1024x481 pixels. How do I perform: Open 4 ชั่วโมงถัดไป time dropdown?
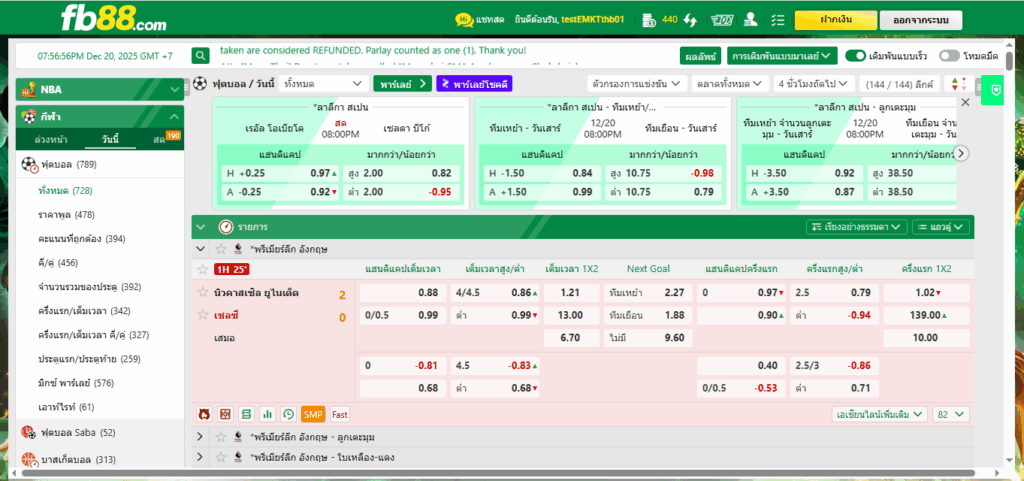814,84
